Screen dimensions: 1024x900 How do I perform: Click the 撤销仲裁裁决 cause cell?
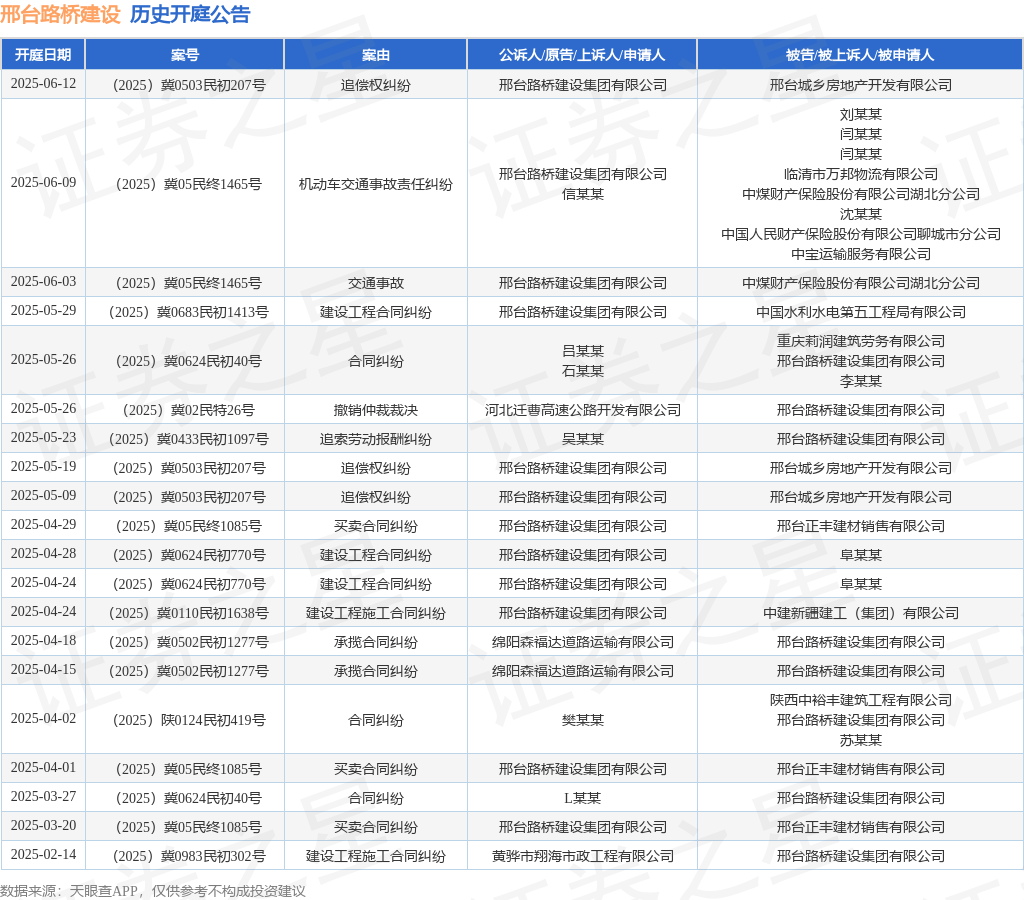[x=376, y=410]
